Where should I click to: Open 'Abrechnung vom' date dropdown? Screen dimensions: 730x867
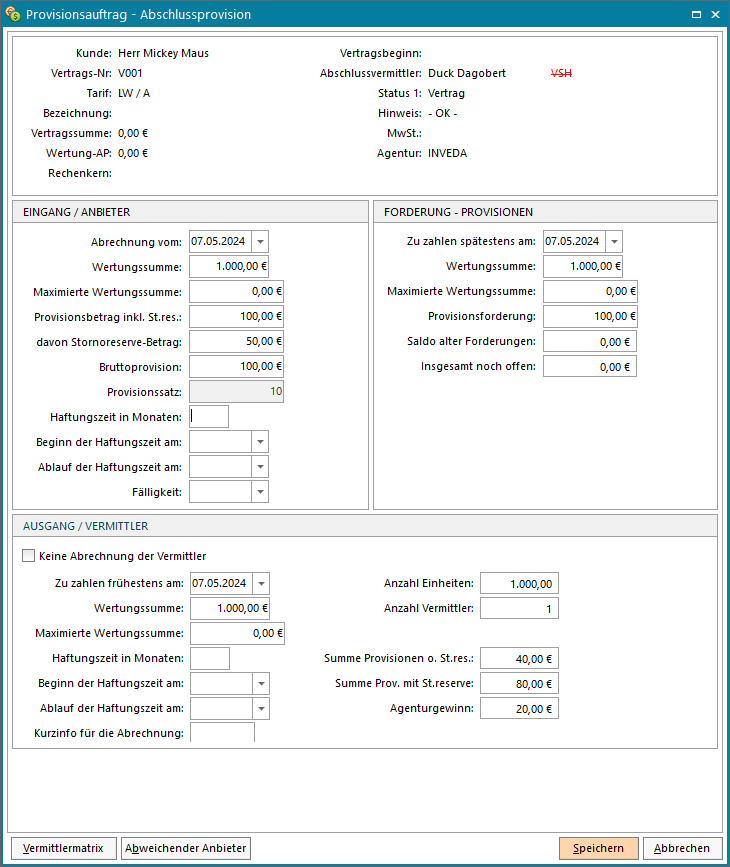pos(260,241)
